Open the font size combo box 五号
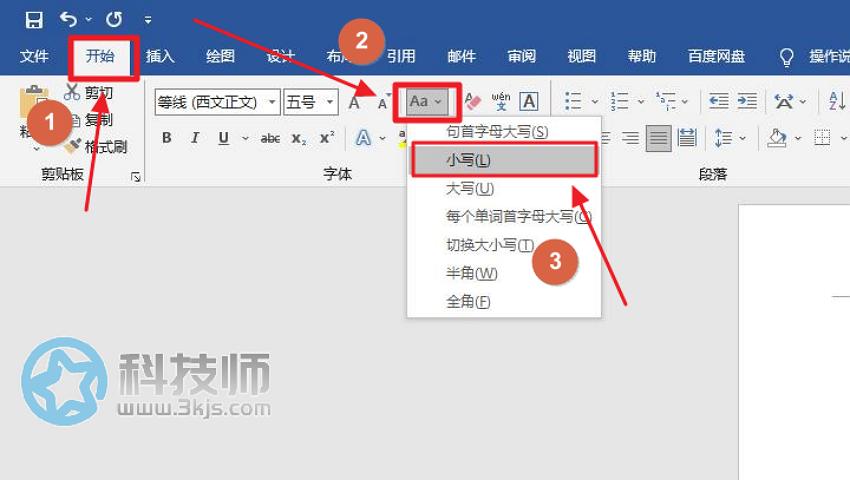 tap(311, 102)
